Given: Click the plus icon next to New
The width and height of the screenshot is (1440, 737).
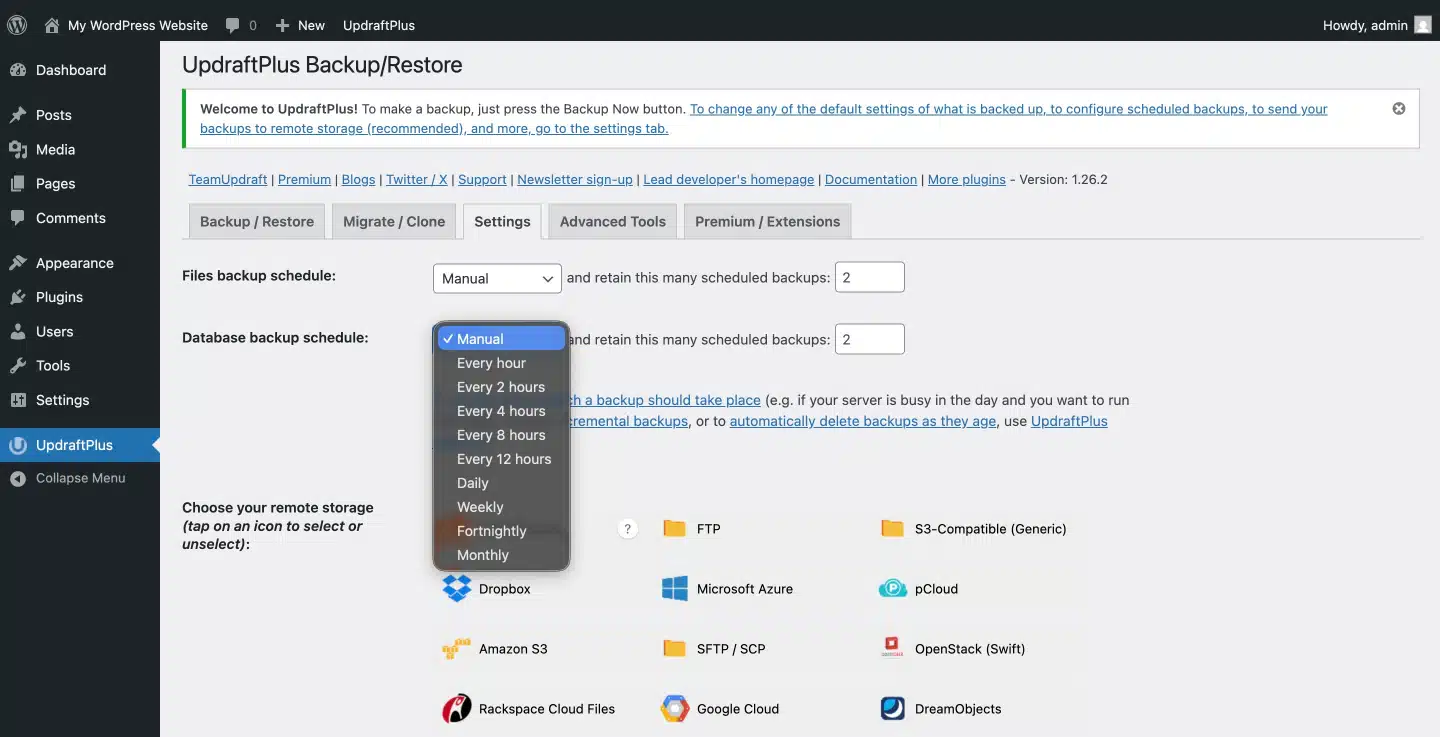Looking at the screenshot, I should click(283, 25).
